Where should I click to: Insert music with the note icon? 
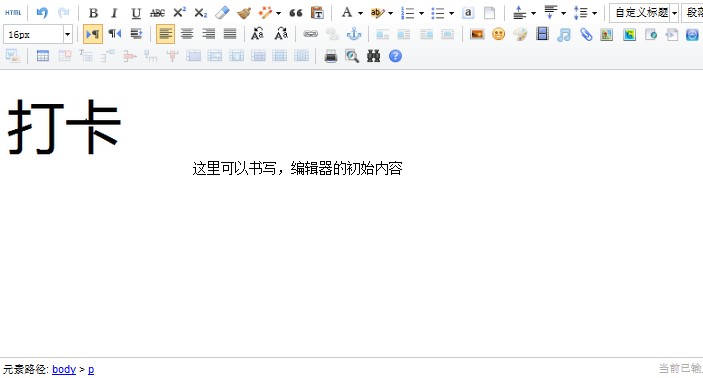point(564,34)
